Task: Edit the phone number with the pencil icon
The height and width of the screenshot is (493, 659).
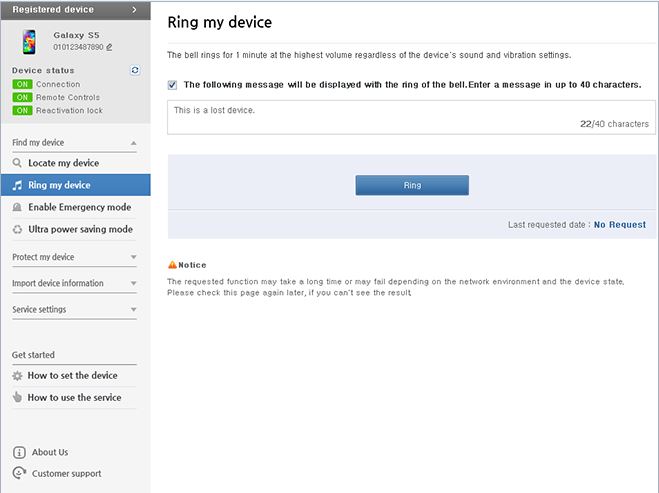Action: pos(109,47)
